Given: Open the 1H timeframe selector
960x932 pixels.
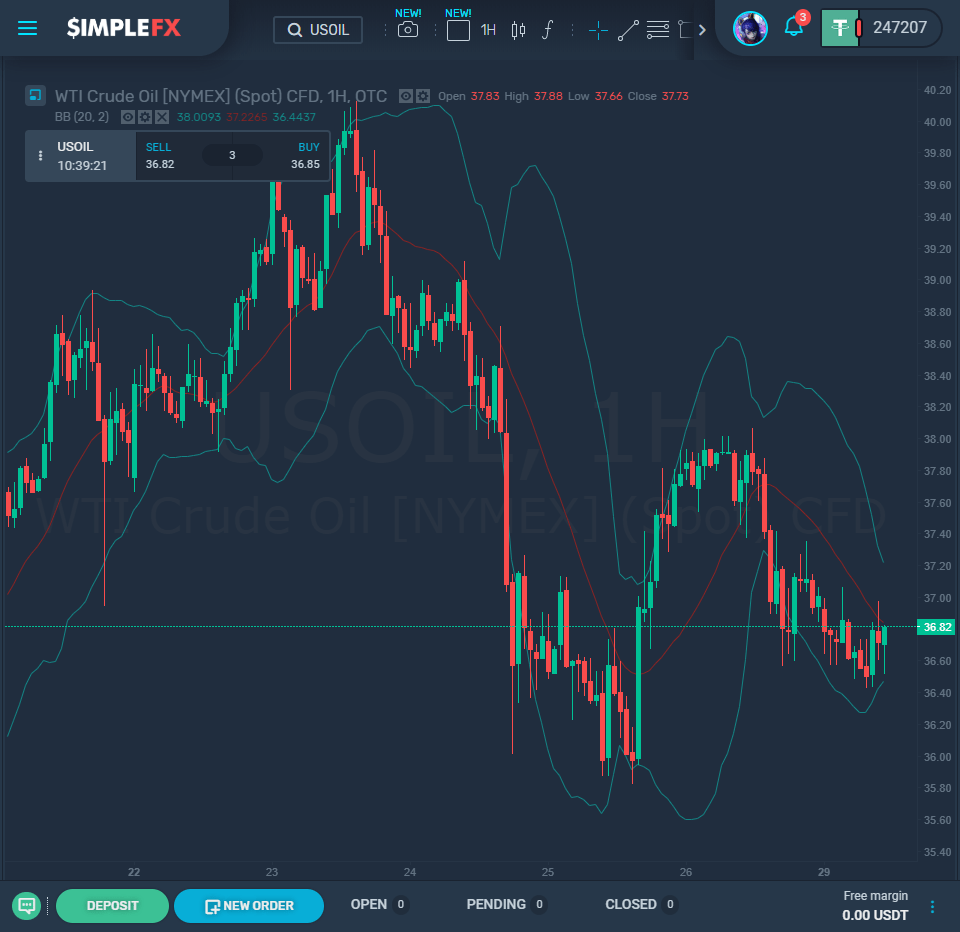Looking at the screenshot, I should [x=487, y=30].
